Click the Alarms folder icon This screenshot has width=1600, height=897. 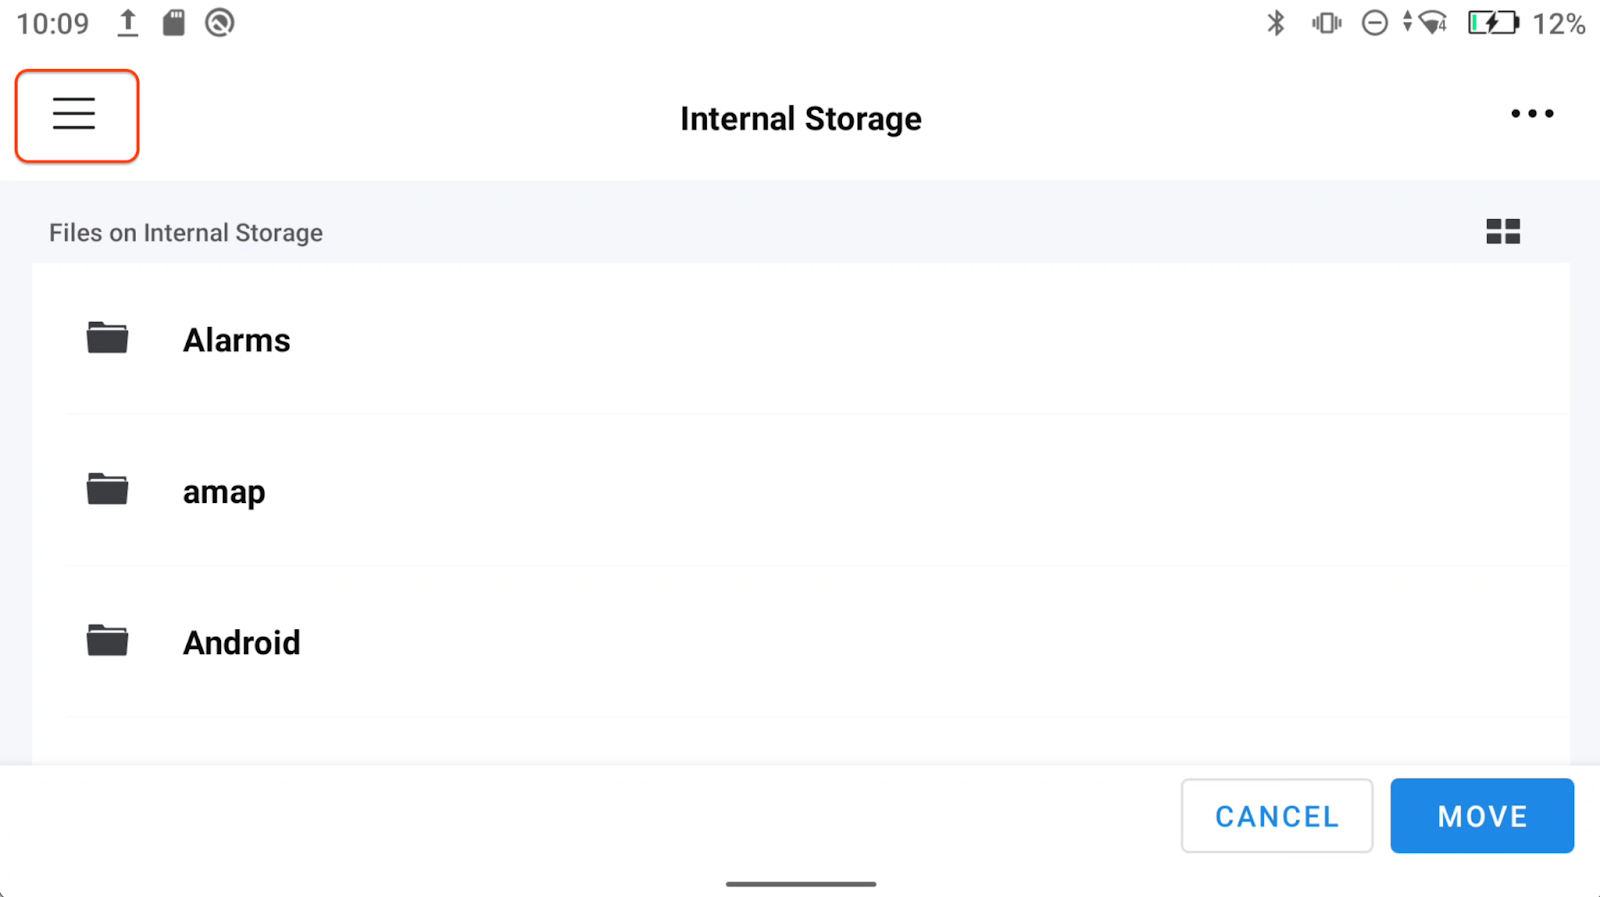107,338
